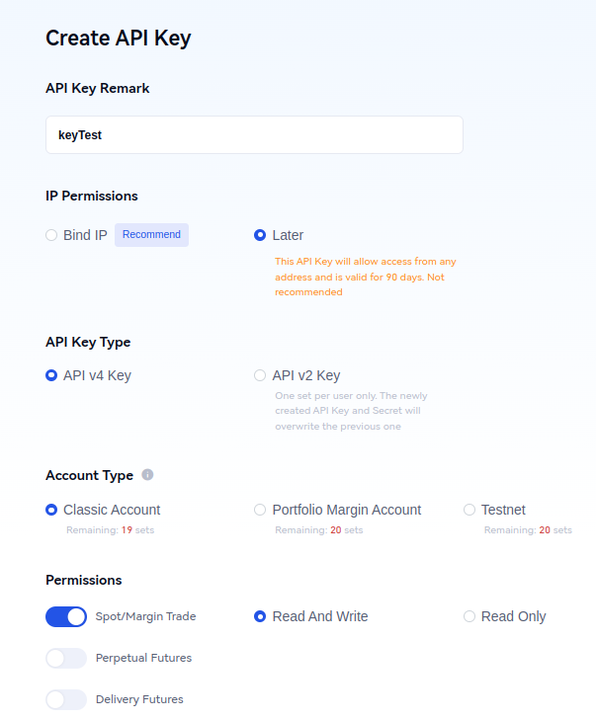Click the orange IP warning text
Screen dimensions: 596x720
tap(365, 276)
